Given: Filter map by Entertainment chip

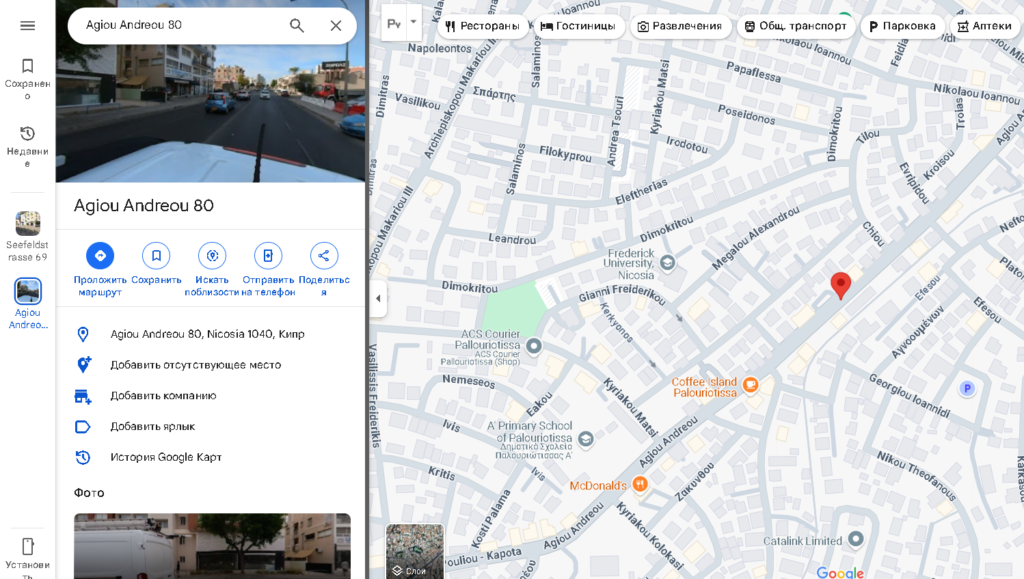Looking at the screenshot, I should (x=680, y=26).
